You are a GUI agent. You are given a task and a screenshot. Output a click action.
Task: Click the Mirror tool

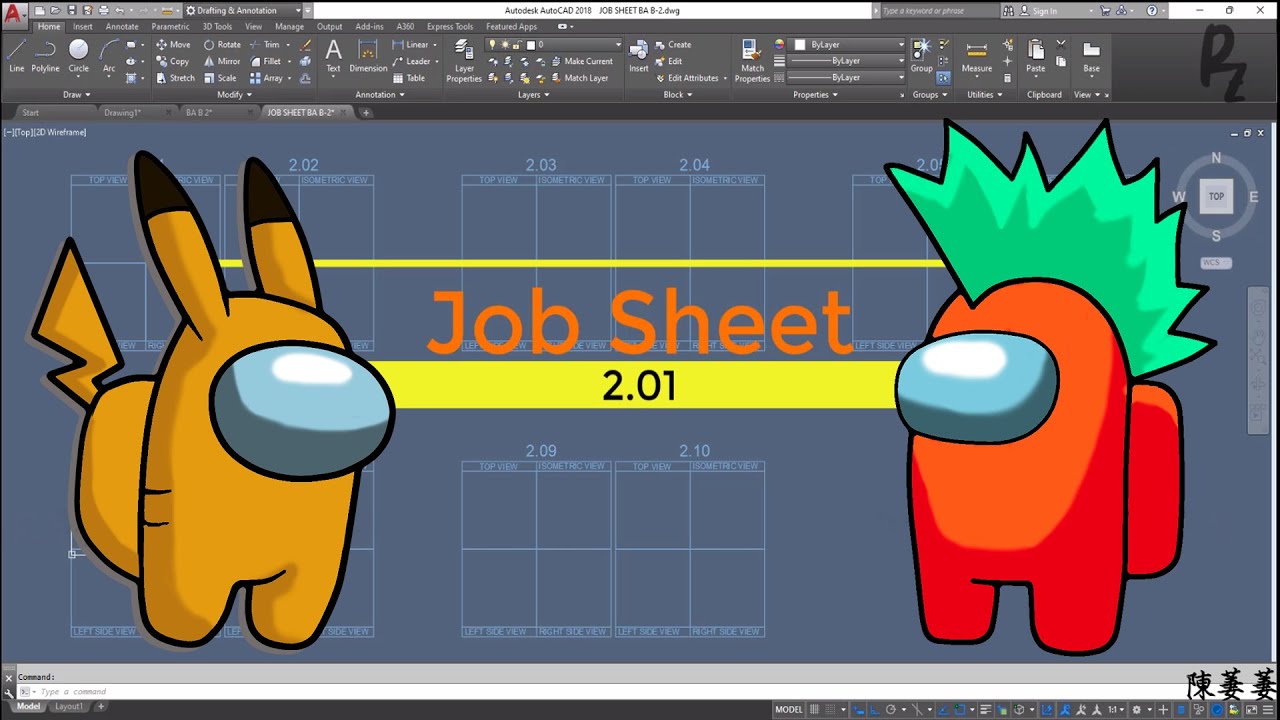(222, 61)
